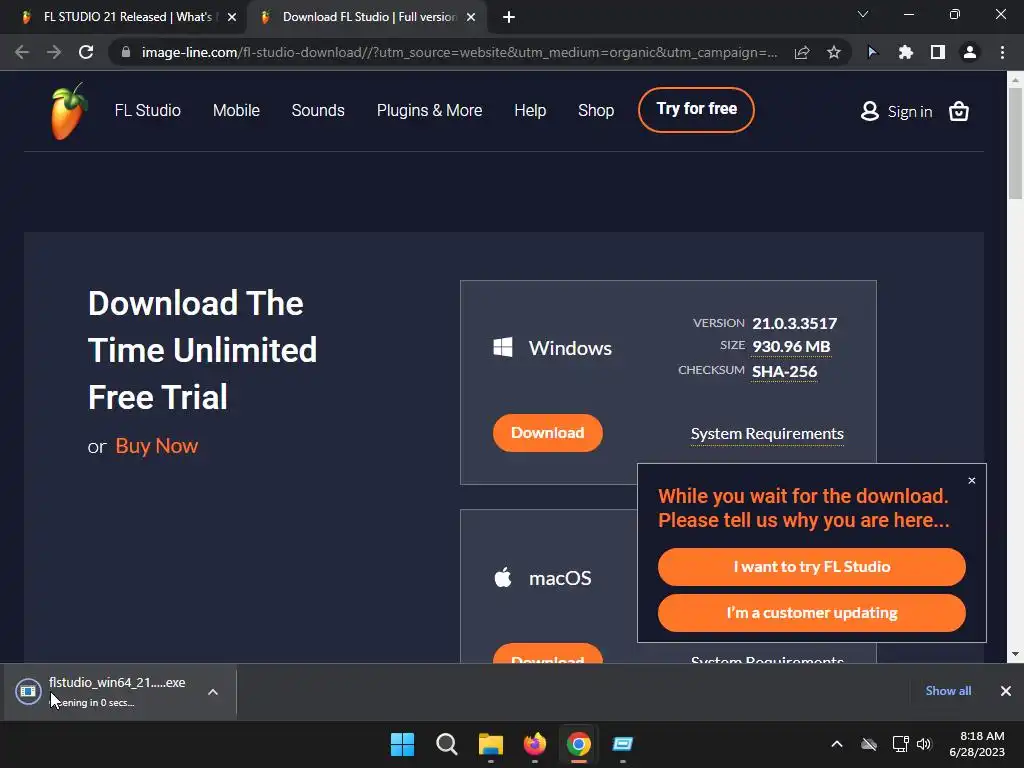This screenshot has width=1024, height=768.
Task: Open the shopping cart icon
Action: (x=958, y=112)
